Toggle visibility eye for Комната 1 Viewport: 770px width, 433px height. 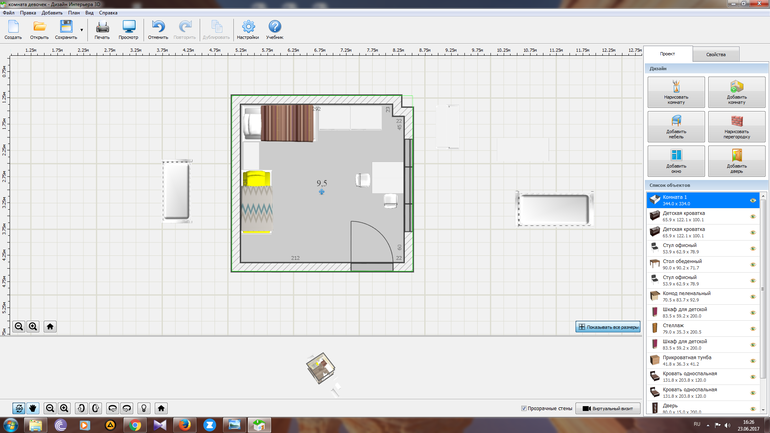[x=752, y=200]
